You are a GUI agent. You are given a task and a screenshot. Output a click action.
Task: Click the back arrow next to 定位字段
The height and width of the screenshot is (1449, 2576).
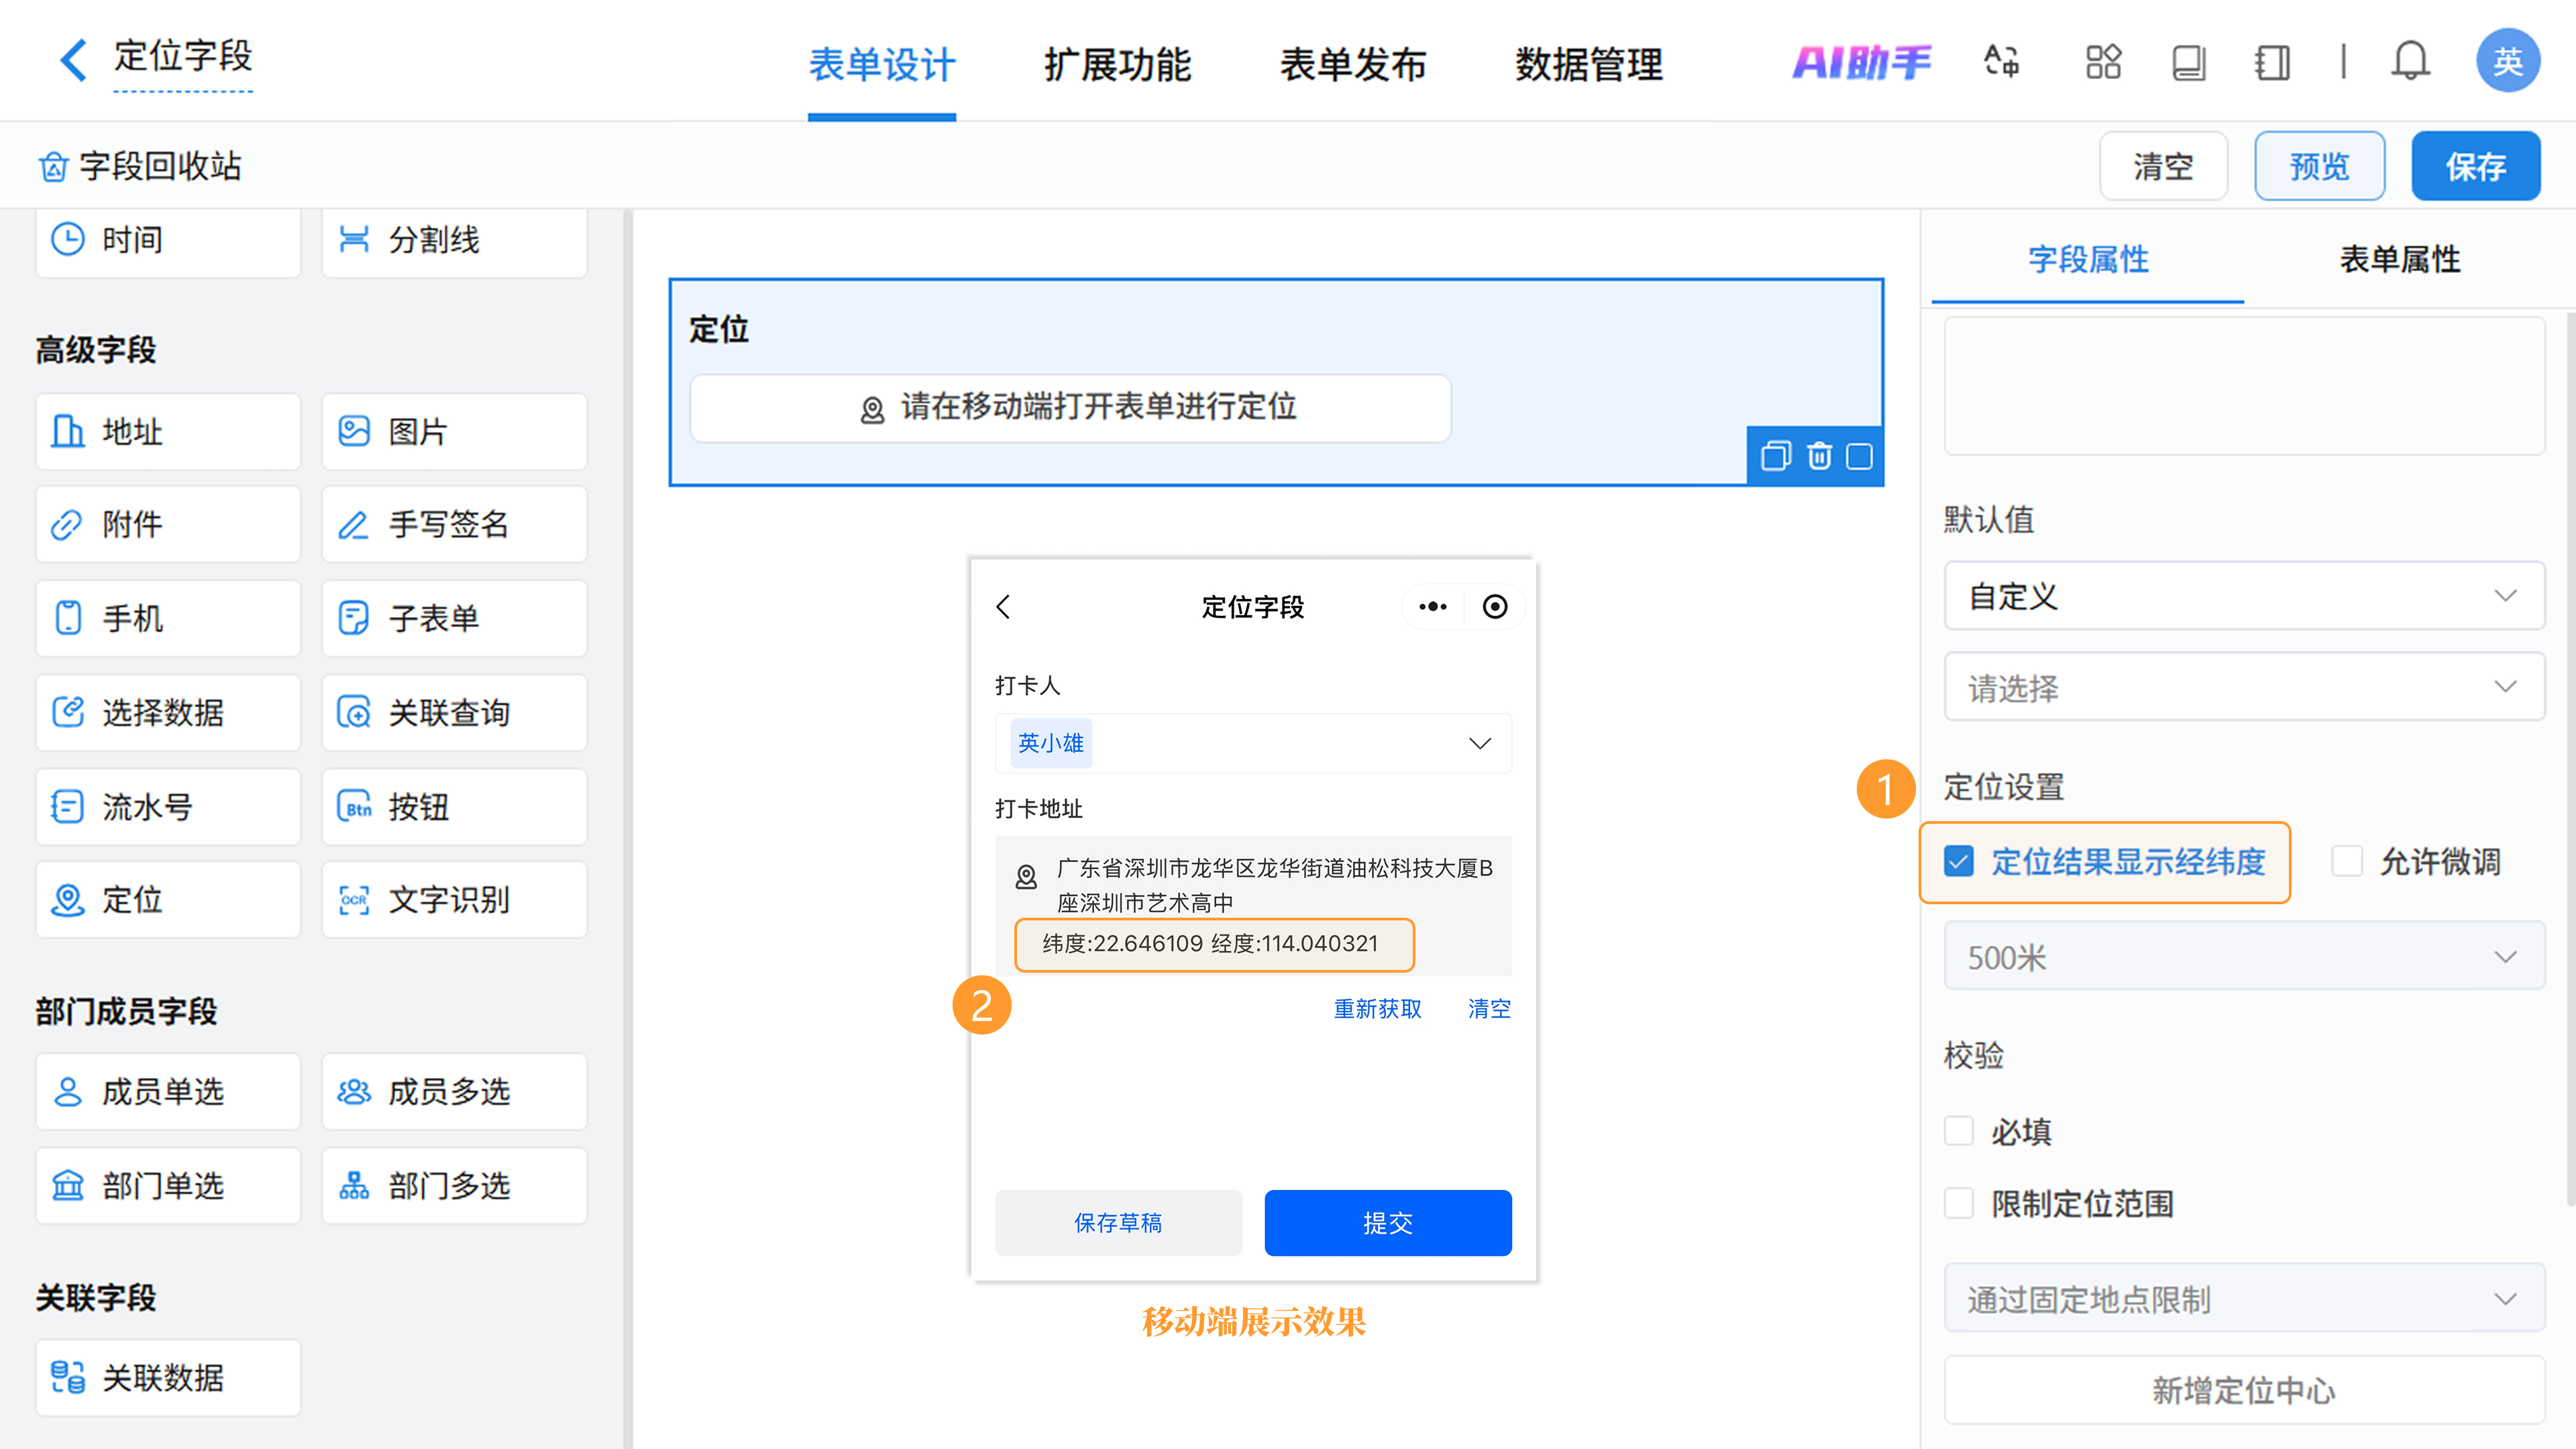point(73,60)
